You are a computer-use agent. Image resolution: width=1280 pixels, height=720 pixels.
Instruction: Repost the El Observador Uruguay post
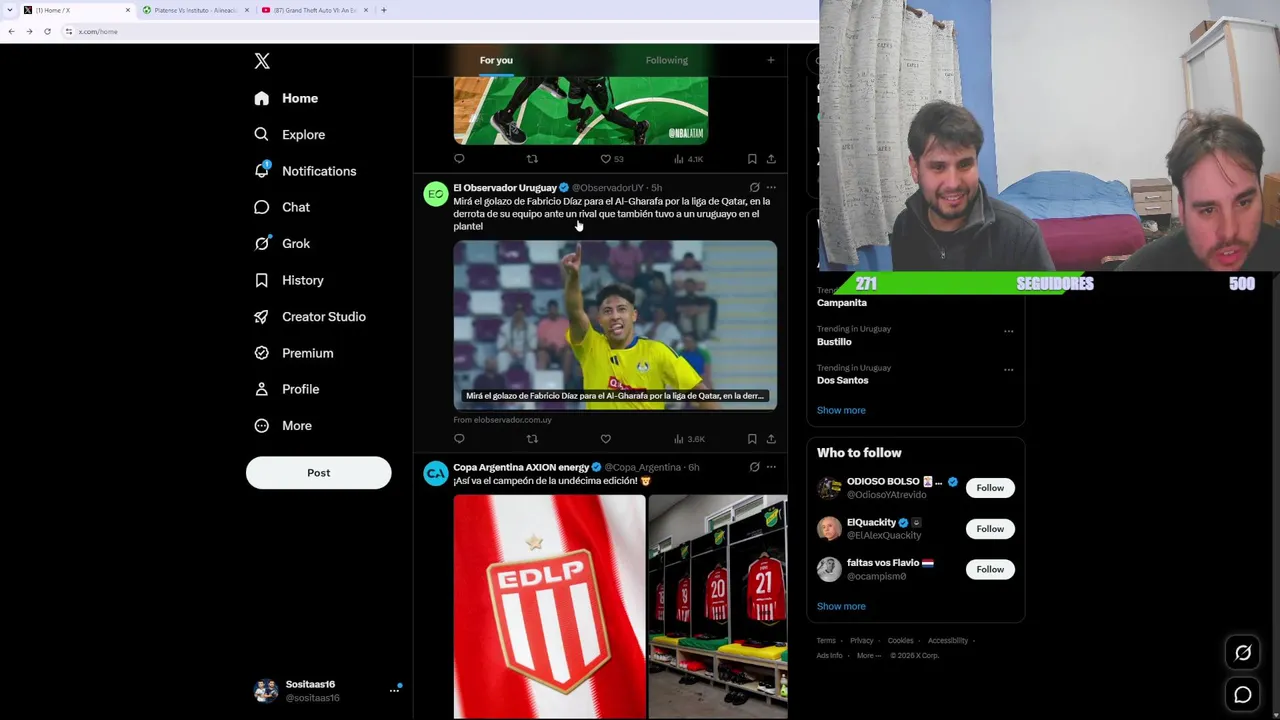532,439
